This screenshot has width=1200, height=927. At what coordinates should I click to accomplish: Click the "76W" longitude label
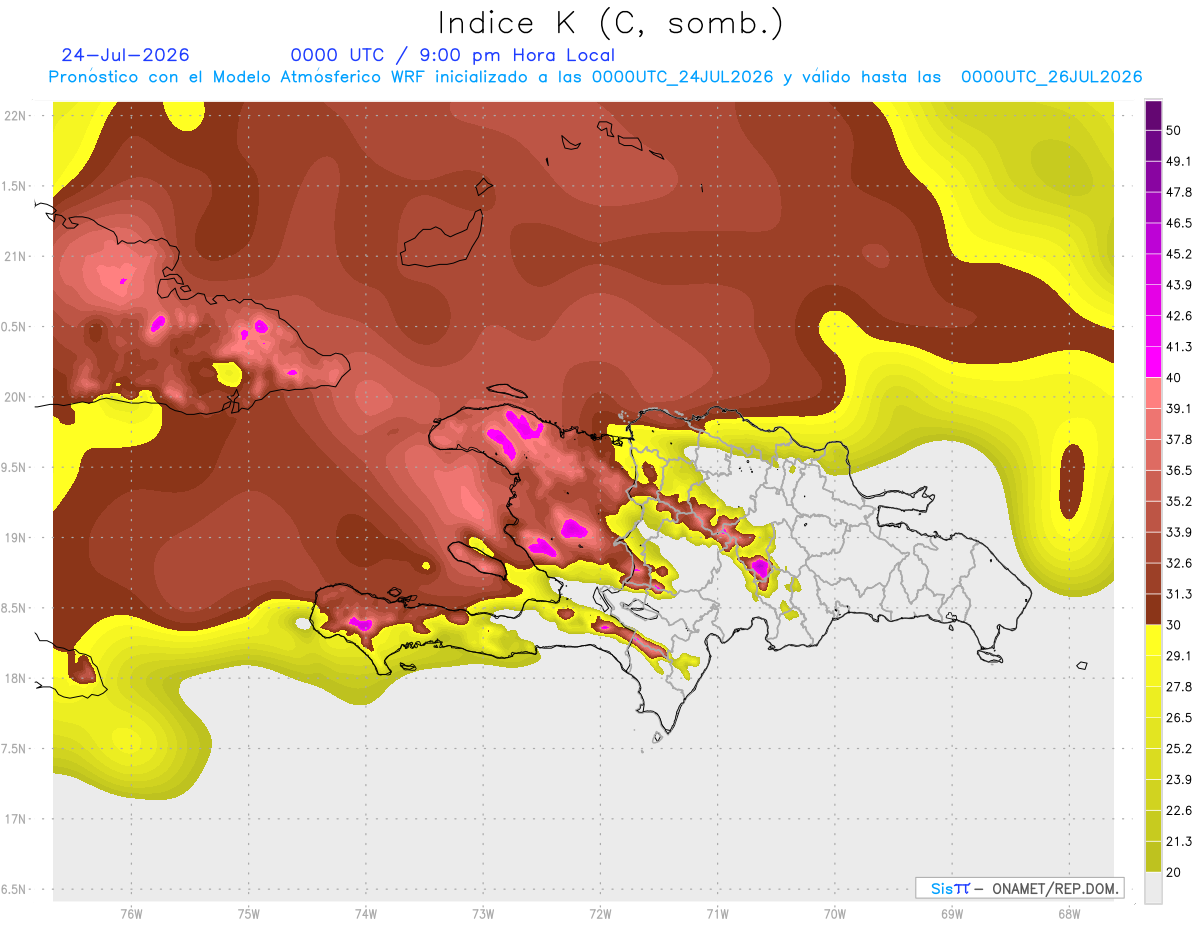click(131, 913)
